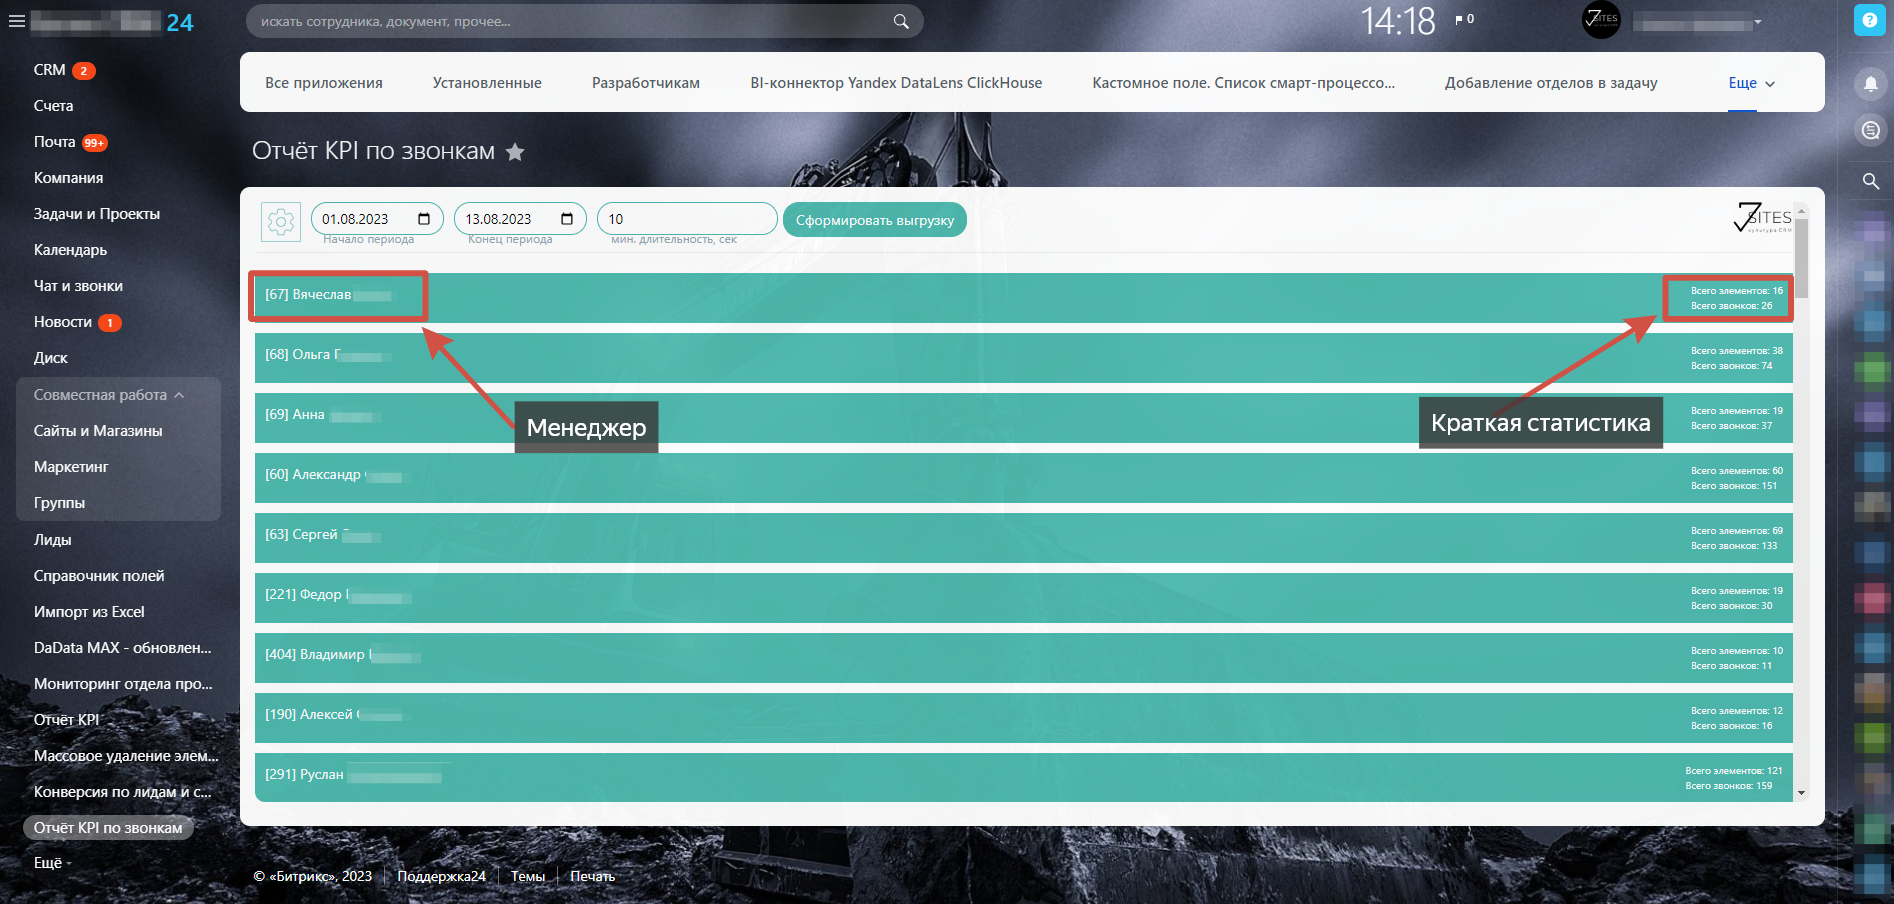Expand the [404] Владимир manager row
The height and width of the screenshot is (904, 1894).
point(1024,658)
